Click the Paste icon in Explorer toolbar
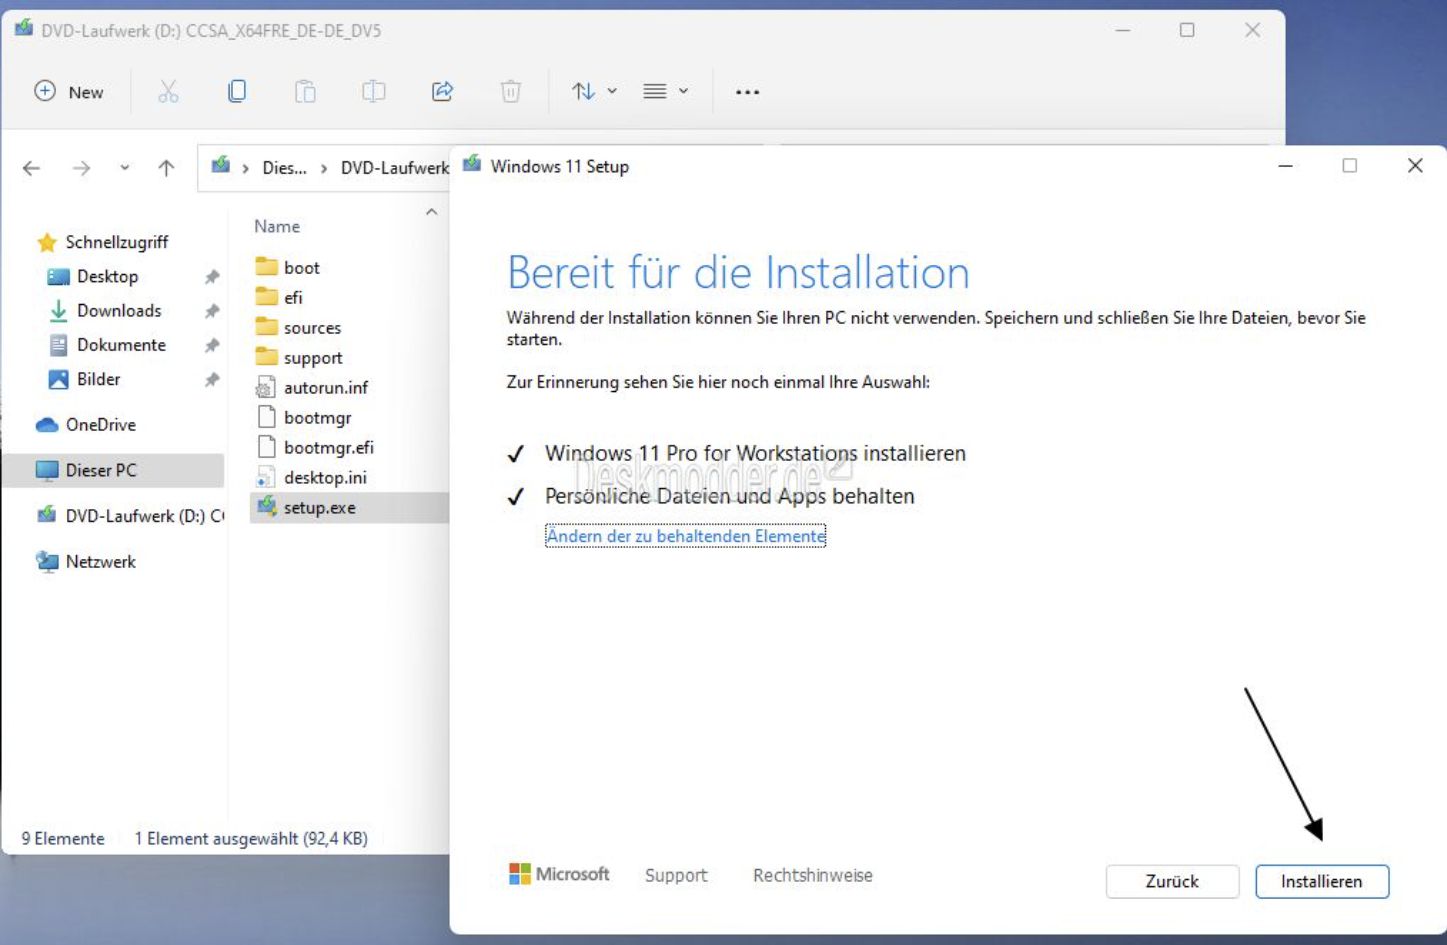Image resolution: width=1447 pixels, height=945 pixels. (305, 91)
